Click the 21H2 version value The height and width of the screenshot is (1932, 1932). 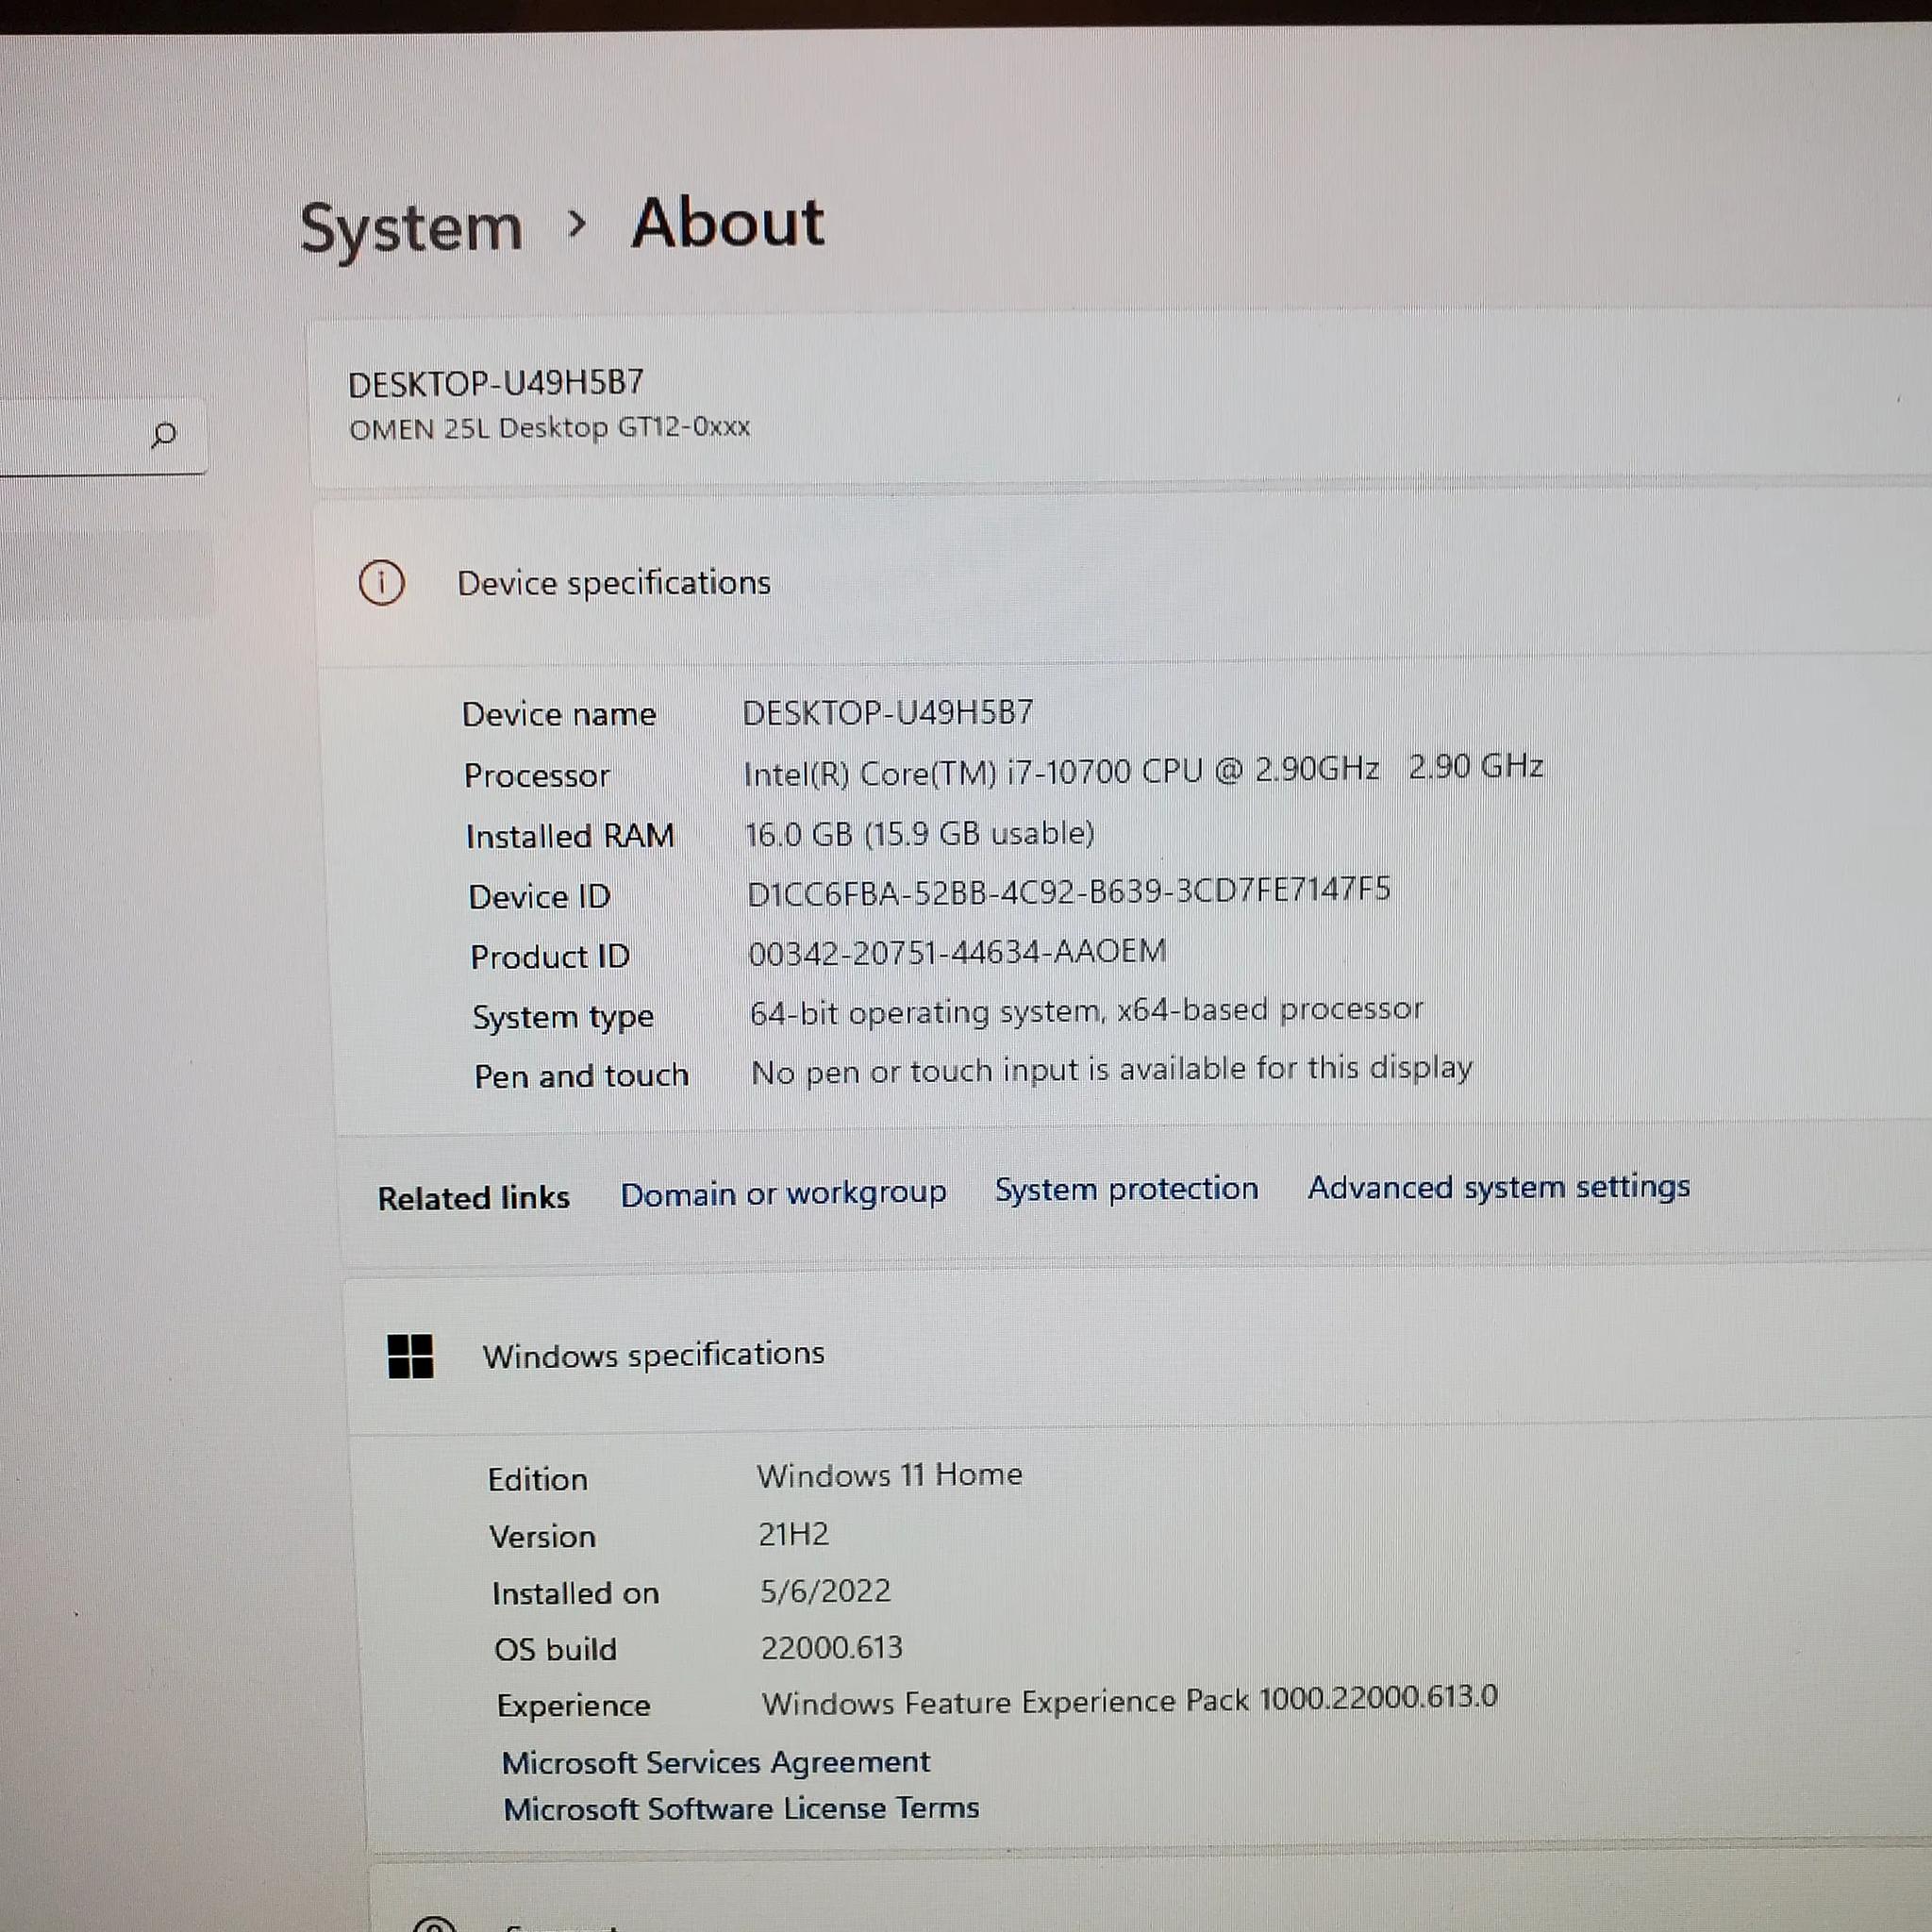pos(793,1534)
